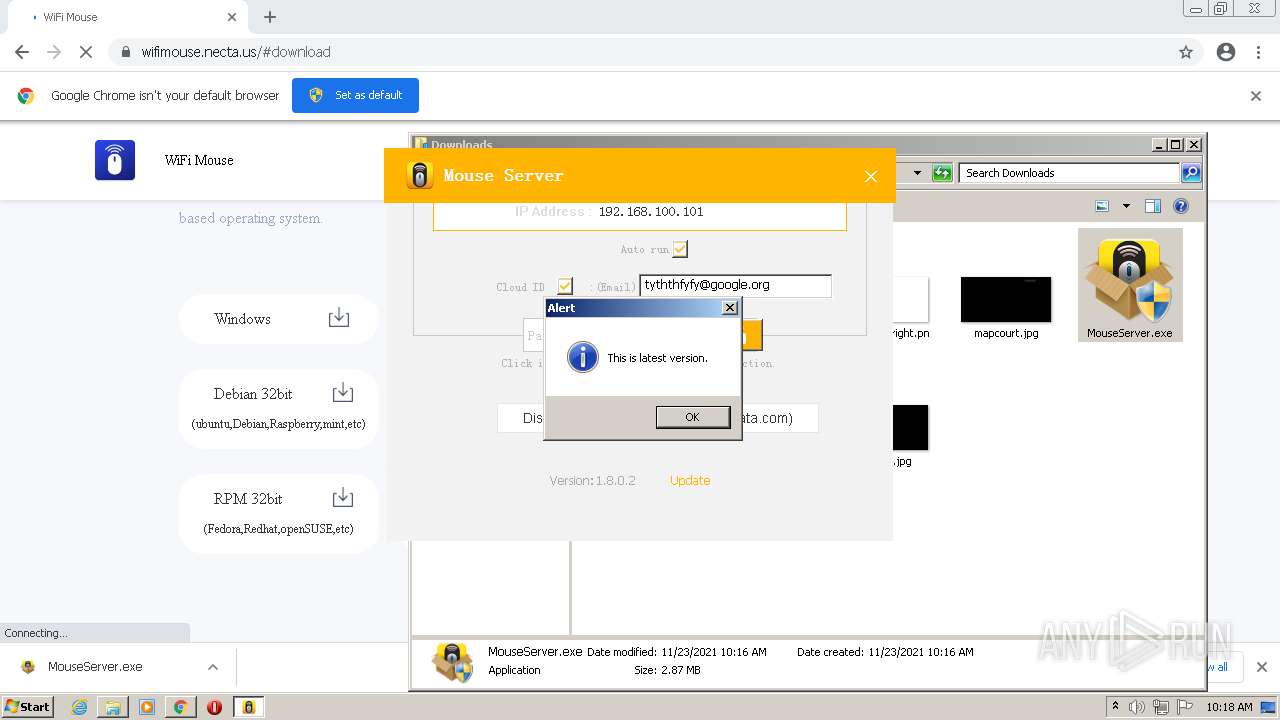The width and height of the screenshot is (1280, 720).
Task: Dismiss the default browser infobar
Action: 1256,96
